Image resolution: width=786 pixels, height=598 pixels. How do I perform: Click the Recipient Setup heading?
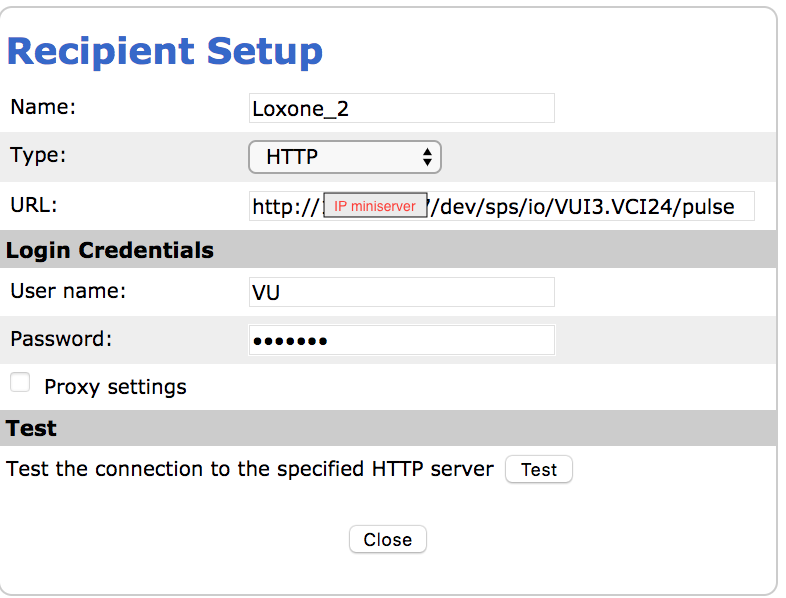[x=165, y=51]
